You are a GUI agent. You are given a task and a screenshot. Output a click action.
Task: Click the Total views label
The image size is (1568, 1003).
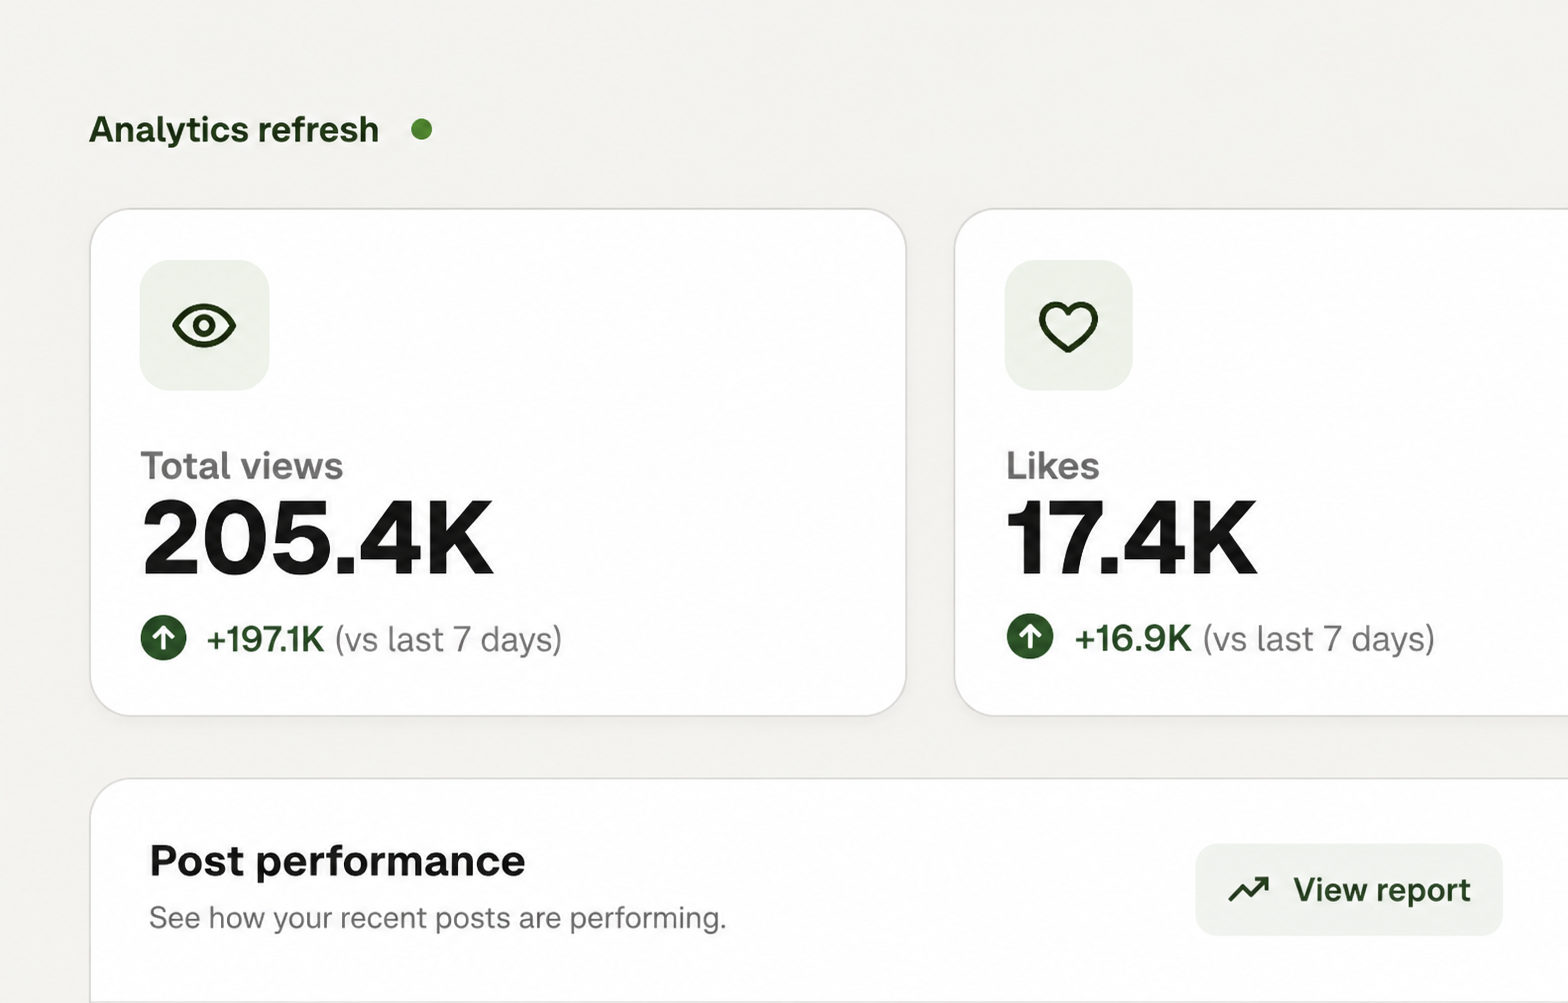click(241, 466)
